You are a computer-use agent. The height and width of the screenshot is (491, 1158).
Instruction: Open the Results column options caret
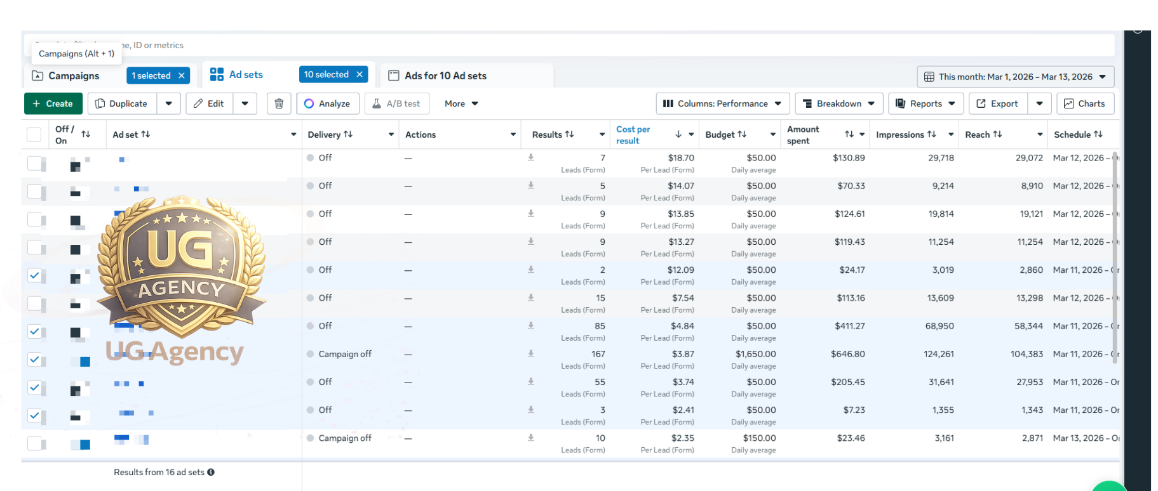click(x=603, y=135)
